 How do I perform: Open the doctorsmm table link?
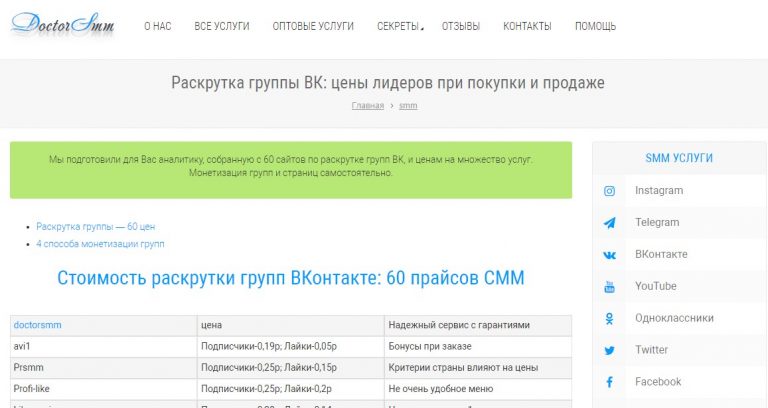point(38,325)
